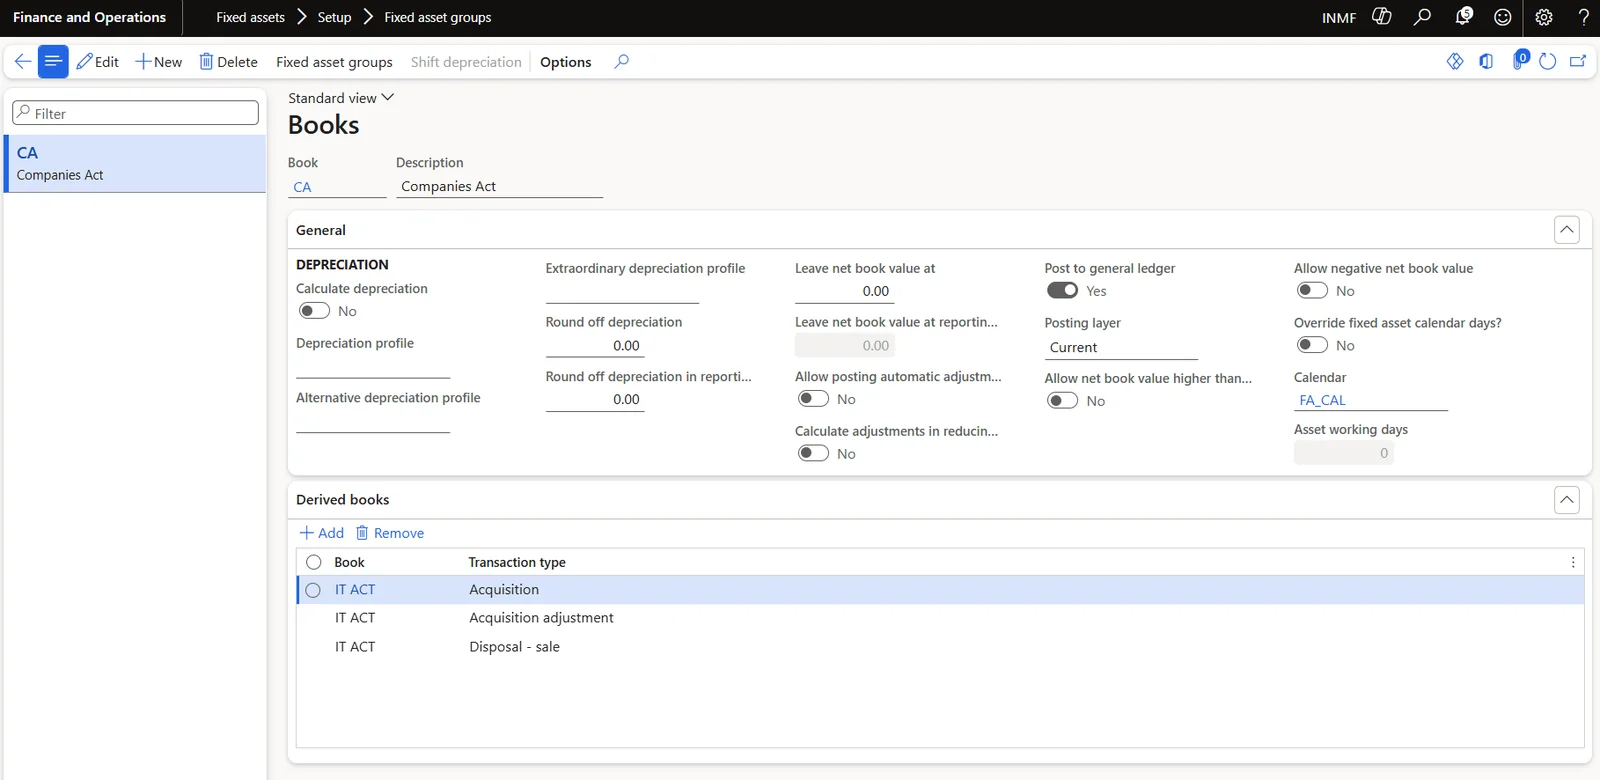The height and width of the screenshot is (780, 1600).
Task: Toggle Post to general ledger switch
Action: point(1062,290)
